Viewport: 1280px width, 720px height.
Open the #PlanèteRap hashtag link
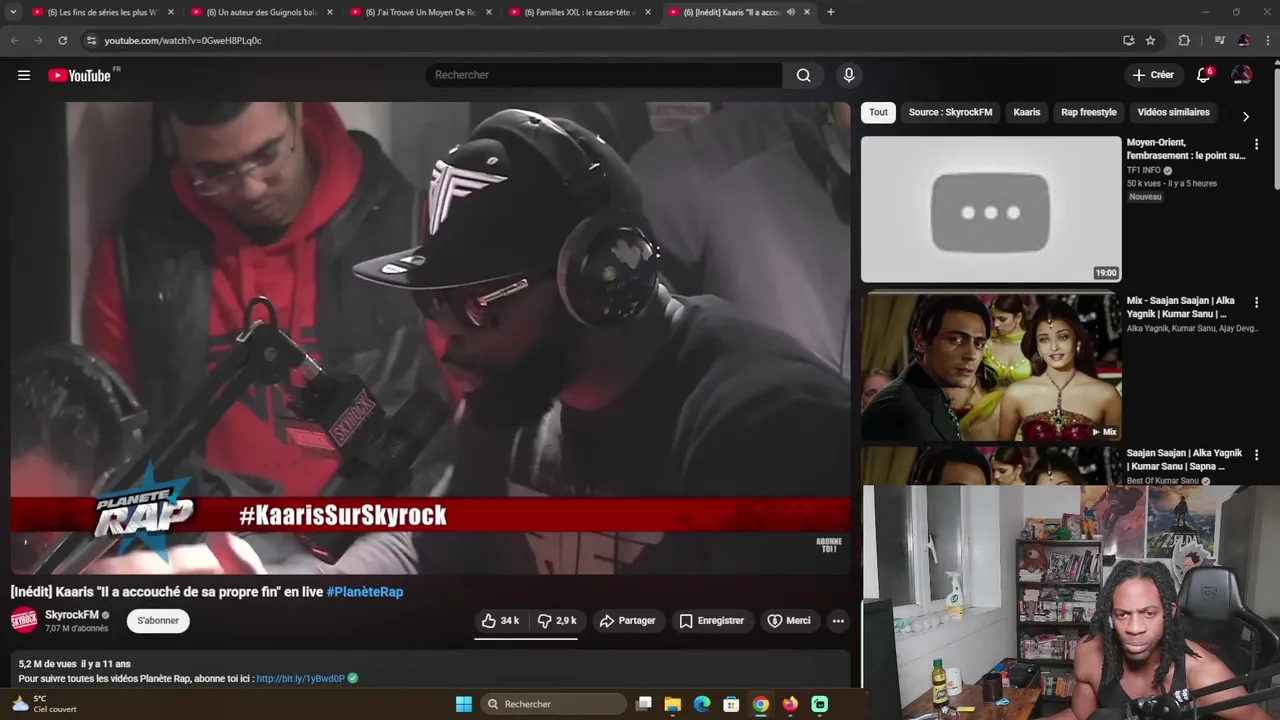click(365, 592)
